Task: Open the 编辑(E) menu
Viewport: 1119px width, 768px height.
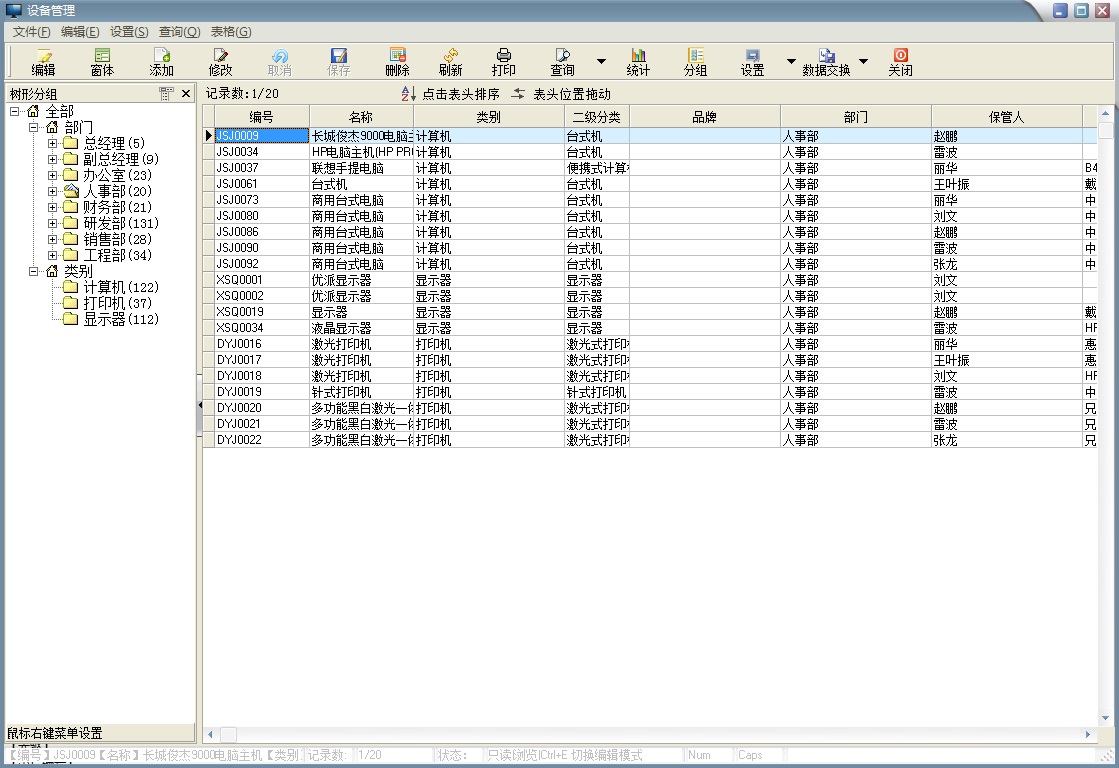Action: [x=80, y=32]
